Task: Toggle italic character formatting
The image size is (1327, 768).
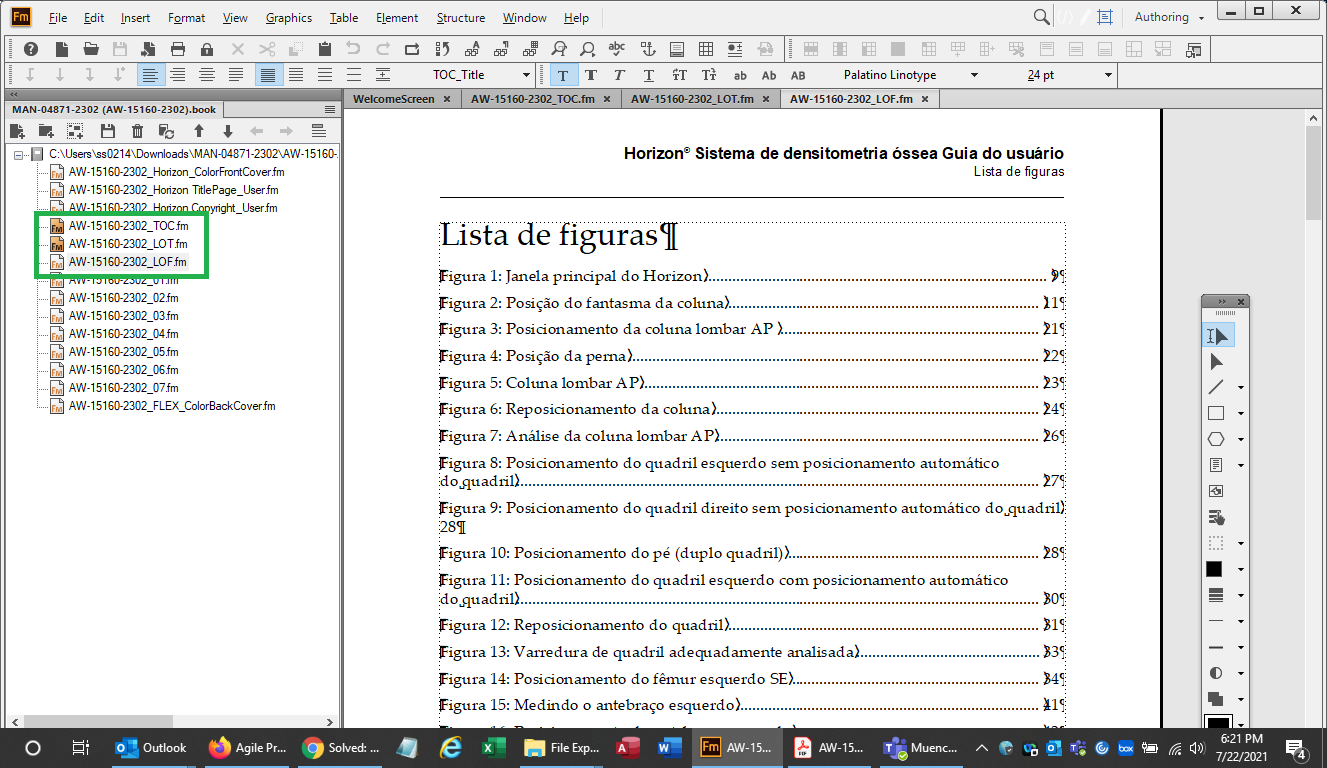Action: 617,74
